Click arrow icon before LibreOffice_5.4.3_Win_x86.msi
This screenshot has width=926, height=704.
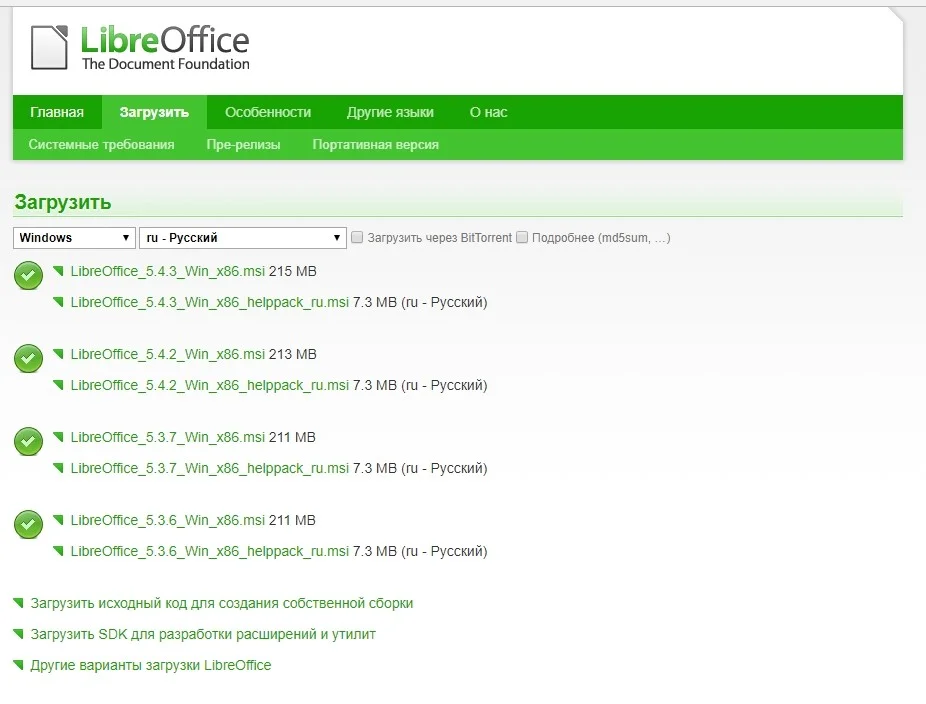click(x=58, y=270)
